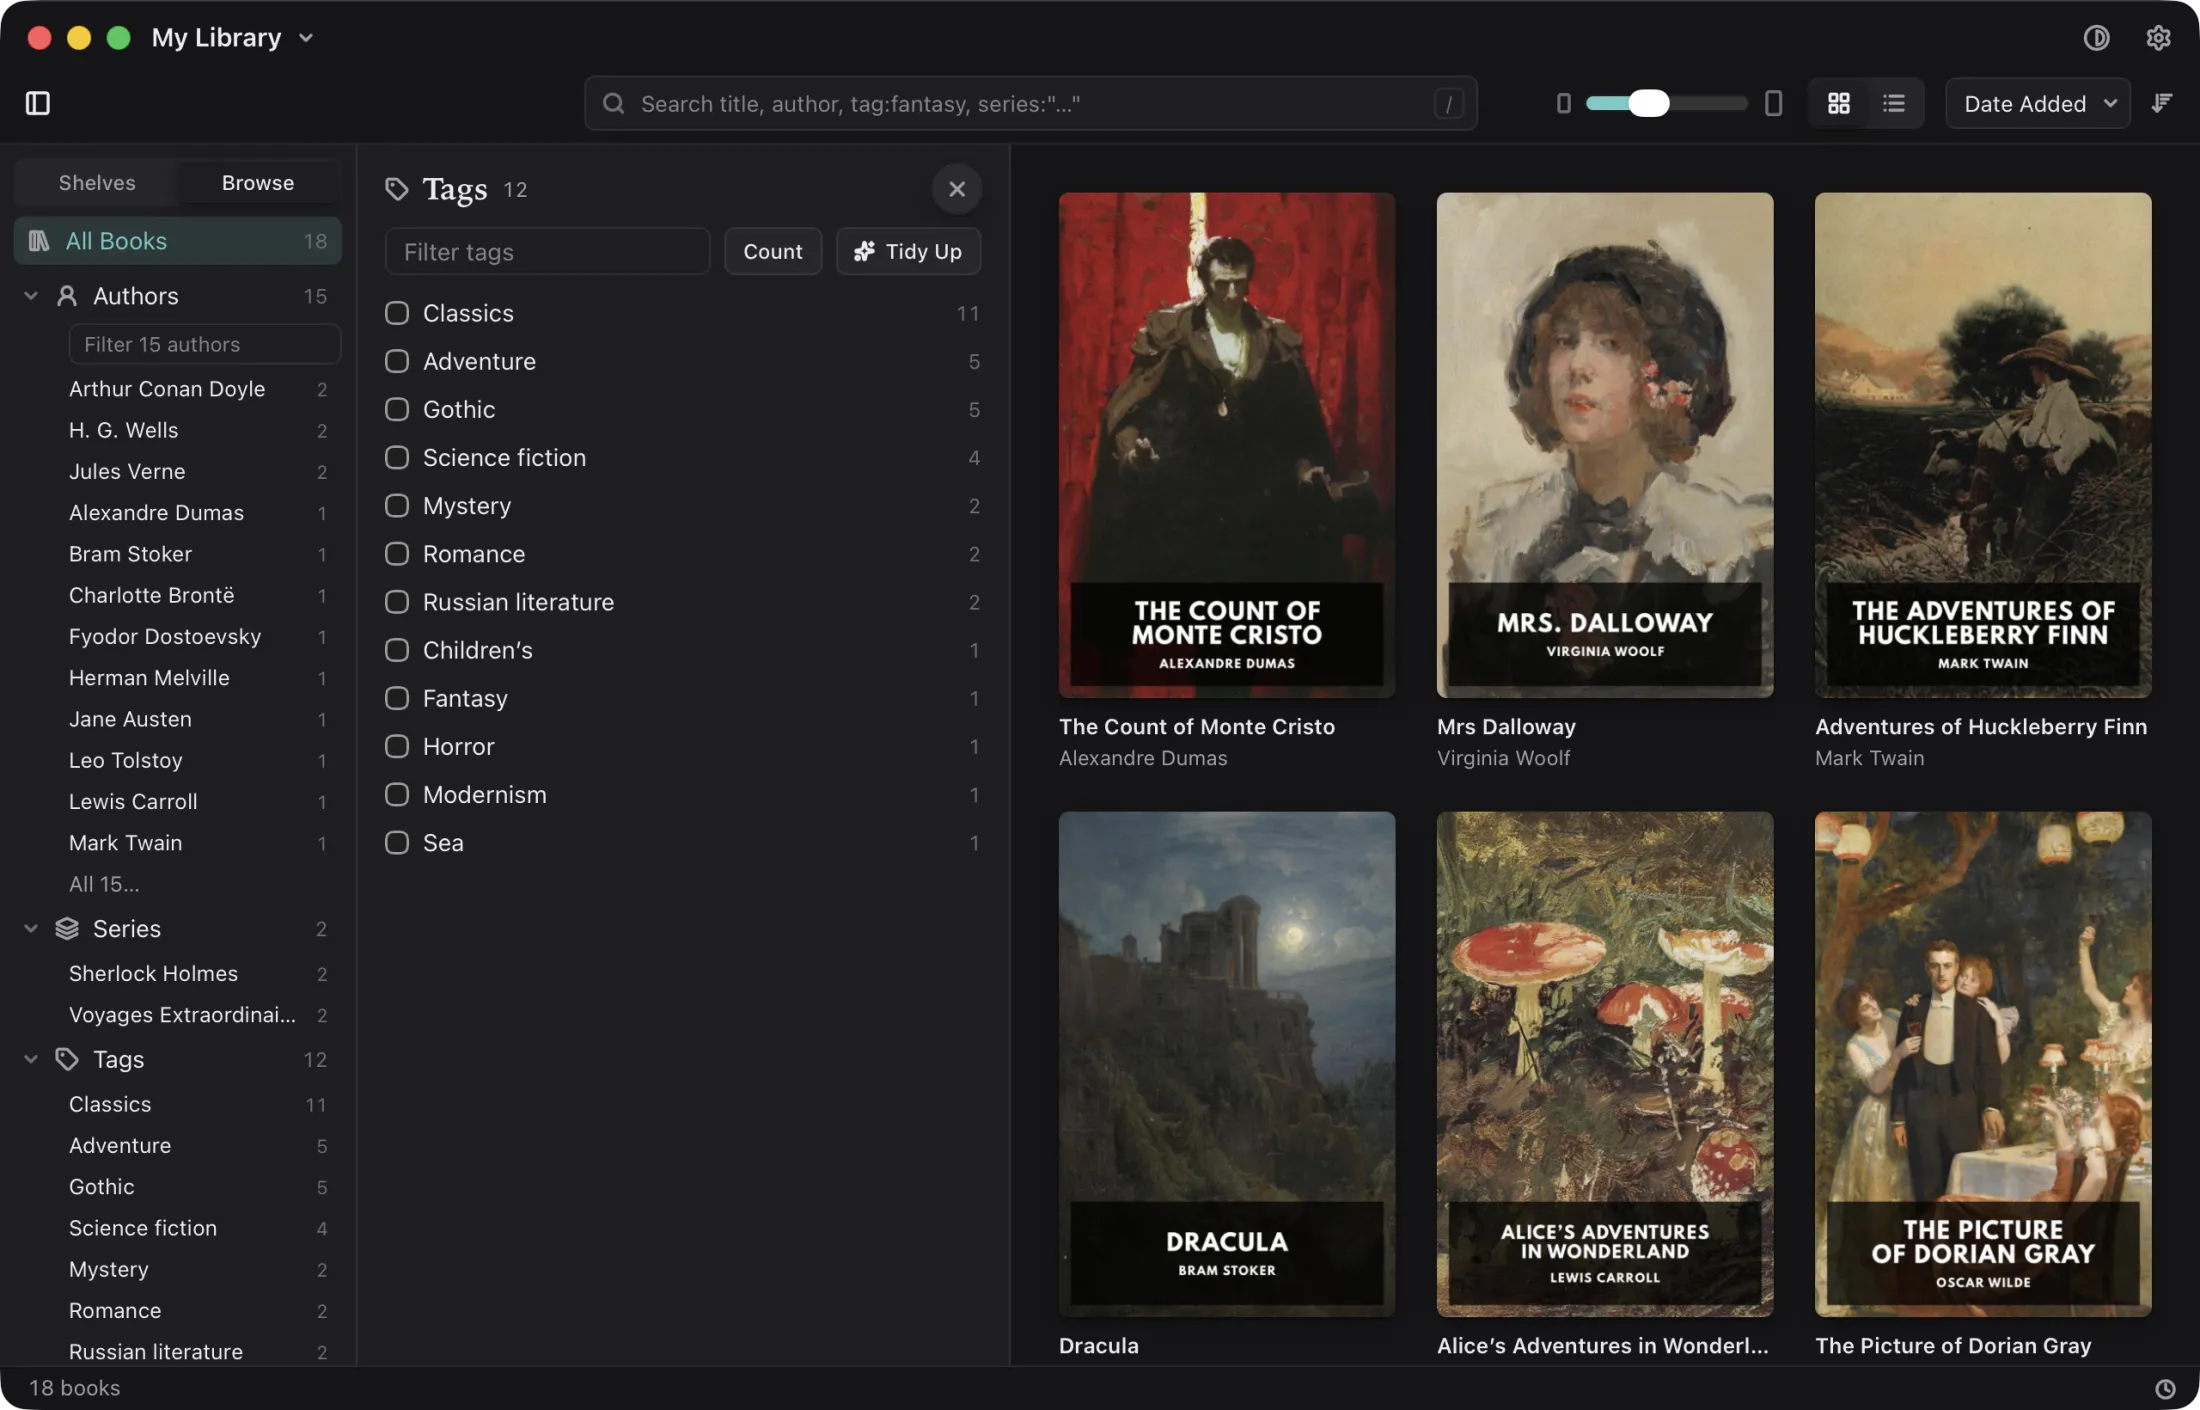Click the sidebar Tags section icon
The width and height of the screenshot is (2200, 1410).
click(x=67, y=1059)
